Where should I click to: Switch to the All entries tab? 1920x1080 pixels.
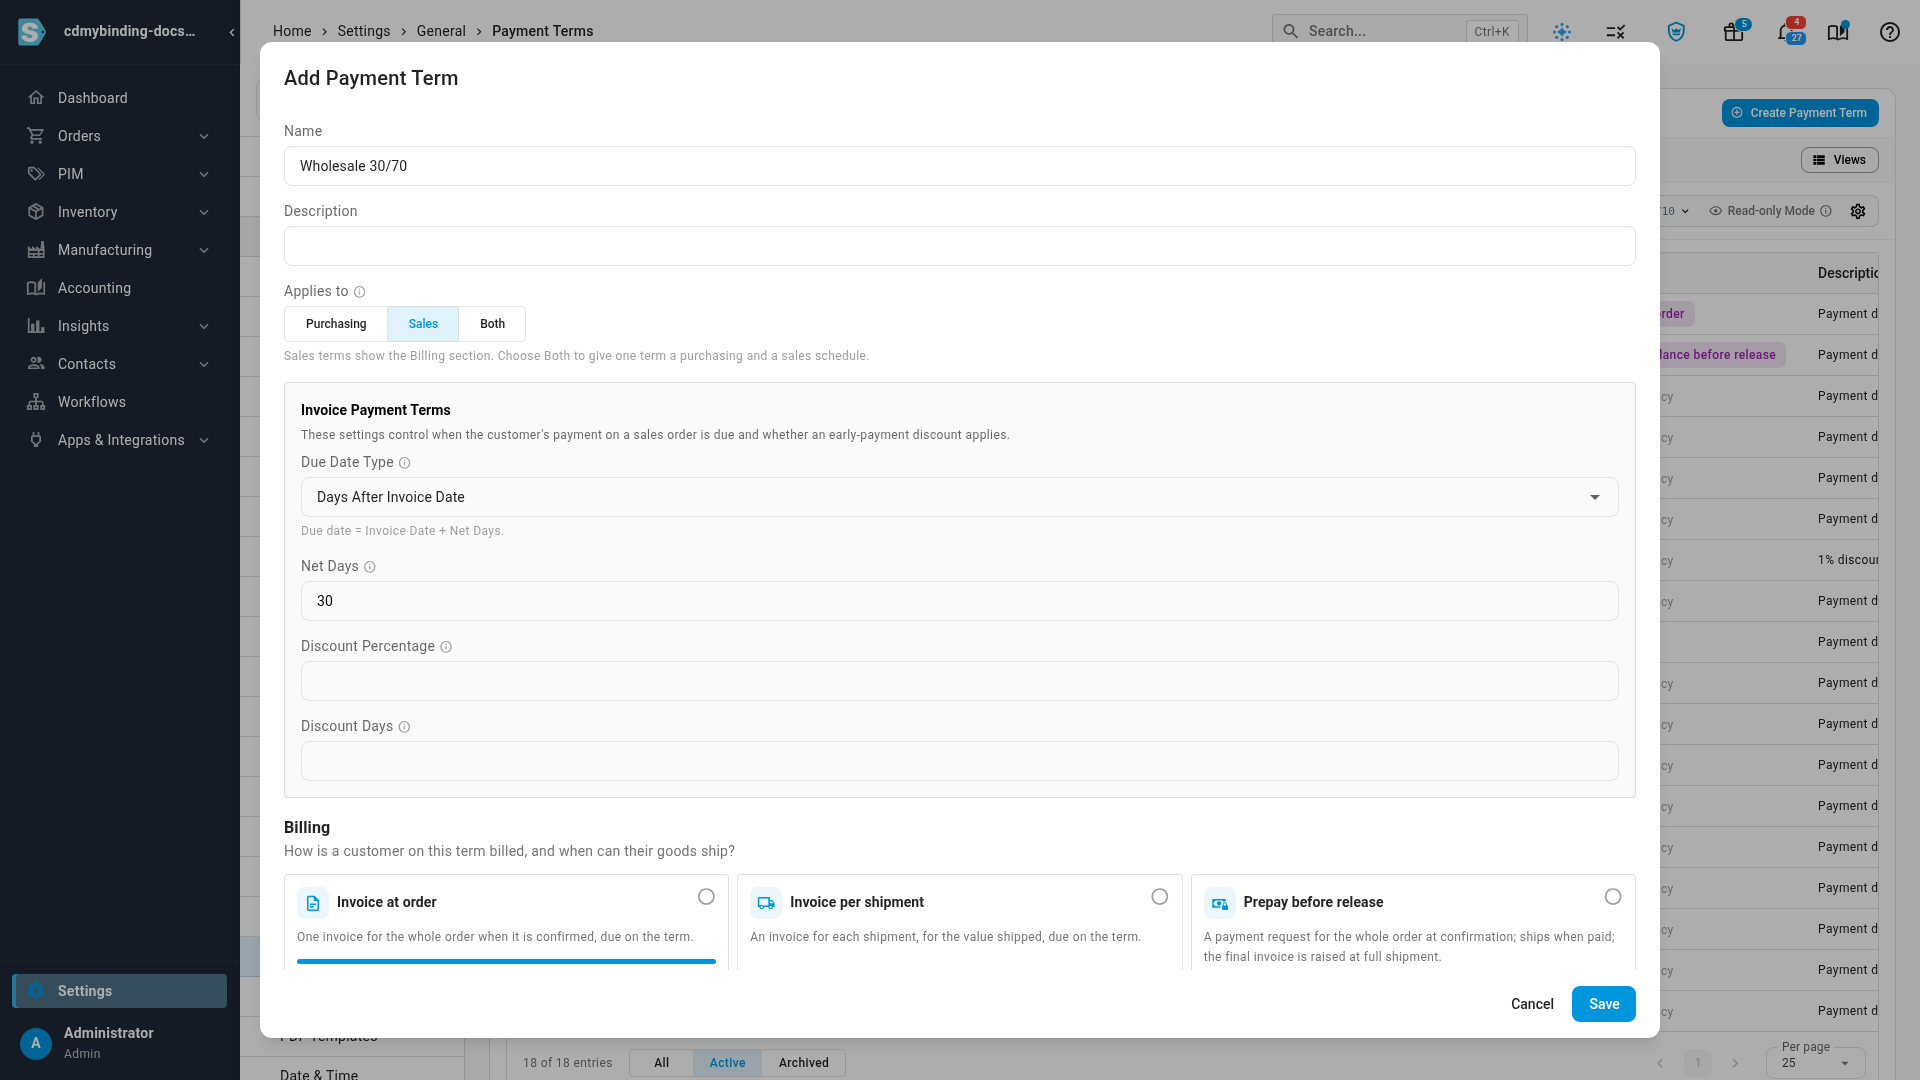pyautogui.click(x=661, y=1063)
